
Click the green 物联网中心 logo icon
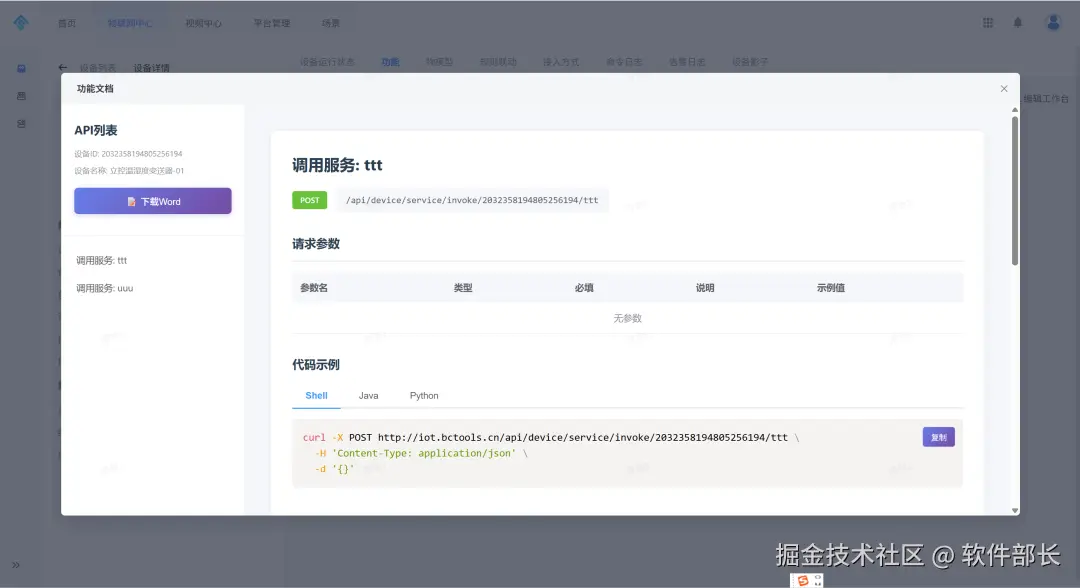point(22,21)
